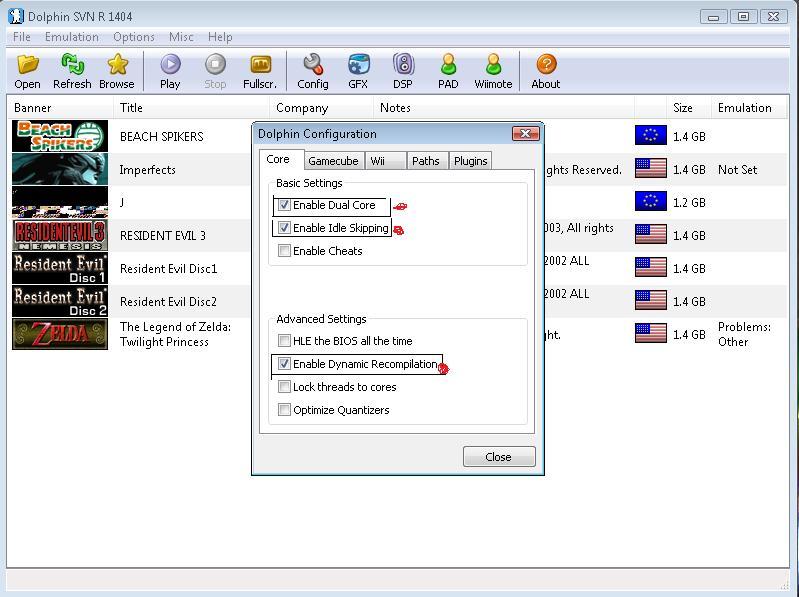Click the Problems: Other emulation status
Screen dimensions: 799x597
(x=744, y=334)
